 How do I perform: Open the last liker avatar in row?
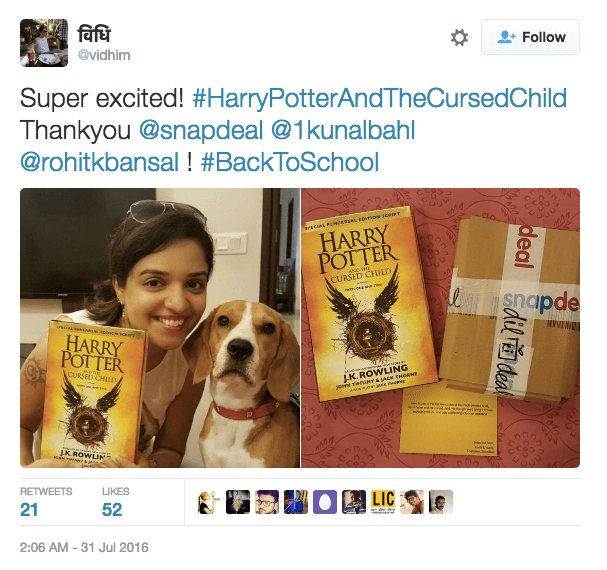click(x=441, y=502)
